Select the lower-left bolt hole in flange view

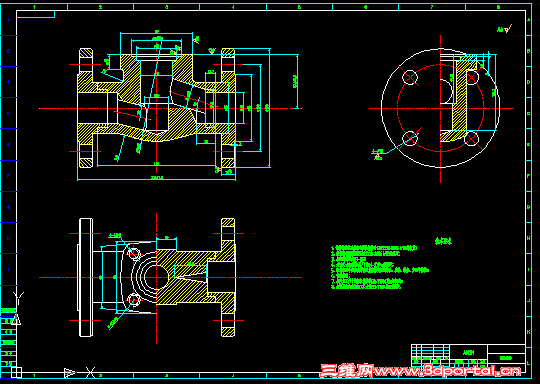pos(410,138)
